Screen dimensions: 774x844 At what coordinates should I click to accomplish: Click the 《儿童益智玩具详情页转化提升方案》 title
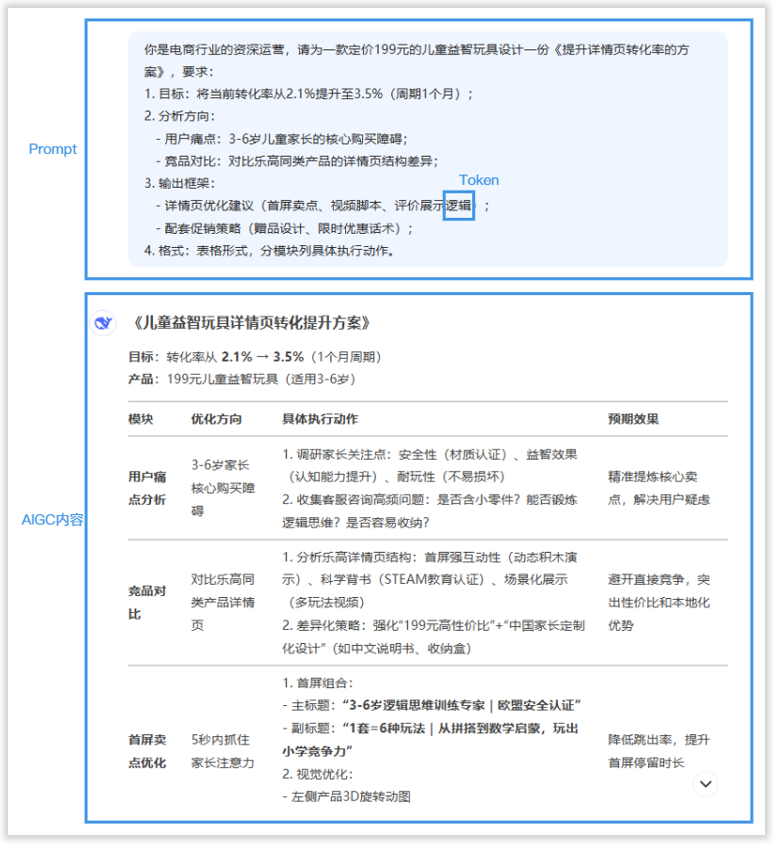click(x=251, y=323)
